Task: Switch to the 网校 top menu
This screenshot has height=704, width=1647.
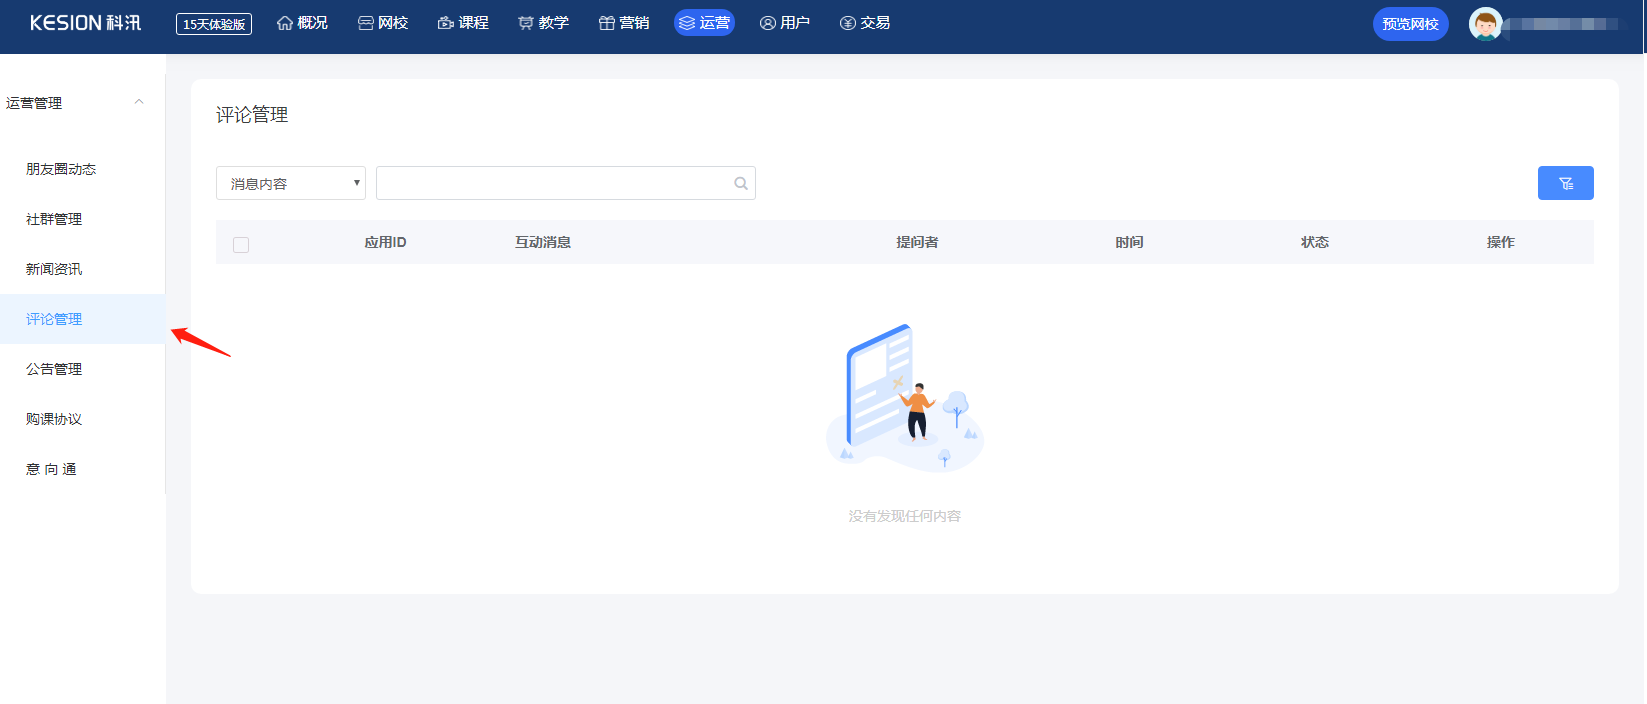Action: [383, 23]
